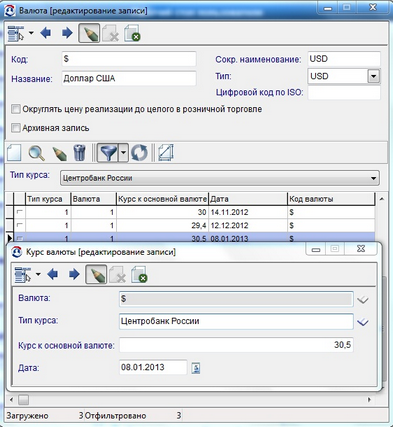Image resolution: width=393 pixels, height=427 pixels.
Task: Tick the row checkbox for 12.12.2012
Action: [x=20, y=225]
